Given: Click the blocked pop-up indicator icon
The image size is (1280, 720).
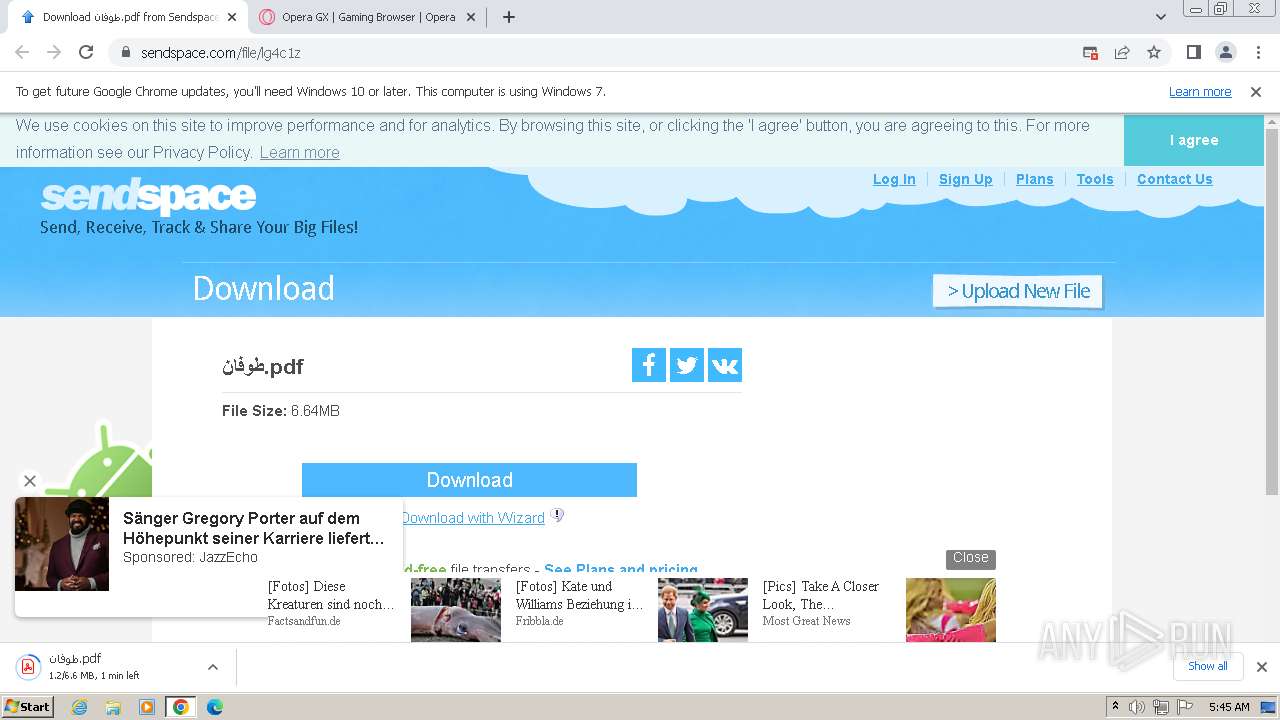Looking at the screenshot, I should [x=1091, y=52].
